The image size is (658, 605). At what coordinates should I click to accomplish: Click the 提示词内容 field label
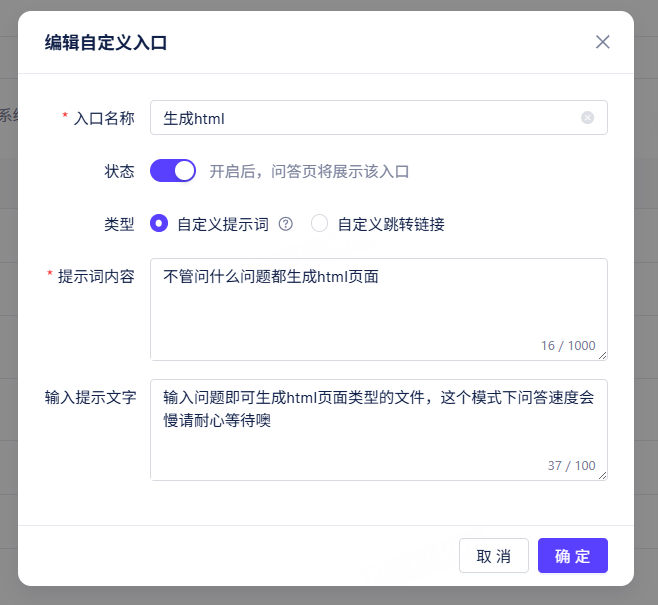tap(96, 276)
